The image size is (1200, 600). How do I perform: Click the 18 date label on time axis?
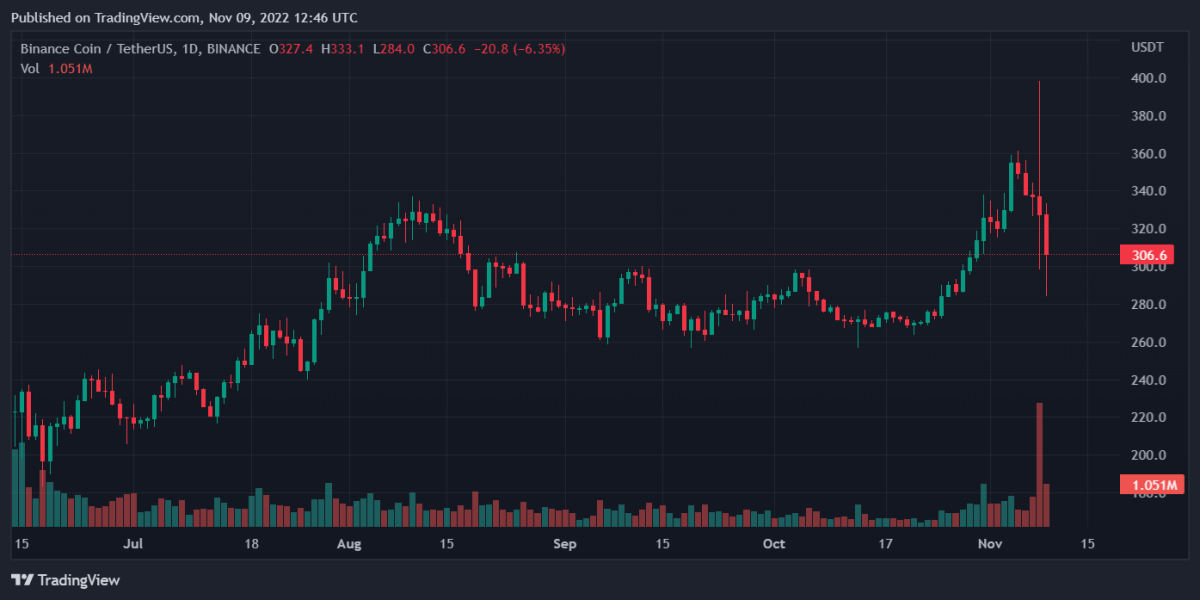(x=251, y=544)
